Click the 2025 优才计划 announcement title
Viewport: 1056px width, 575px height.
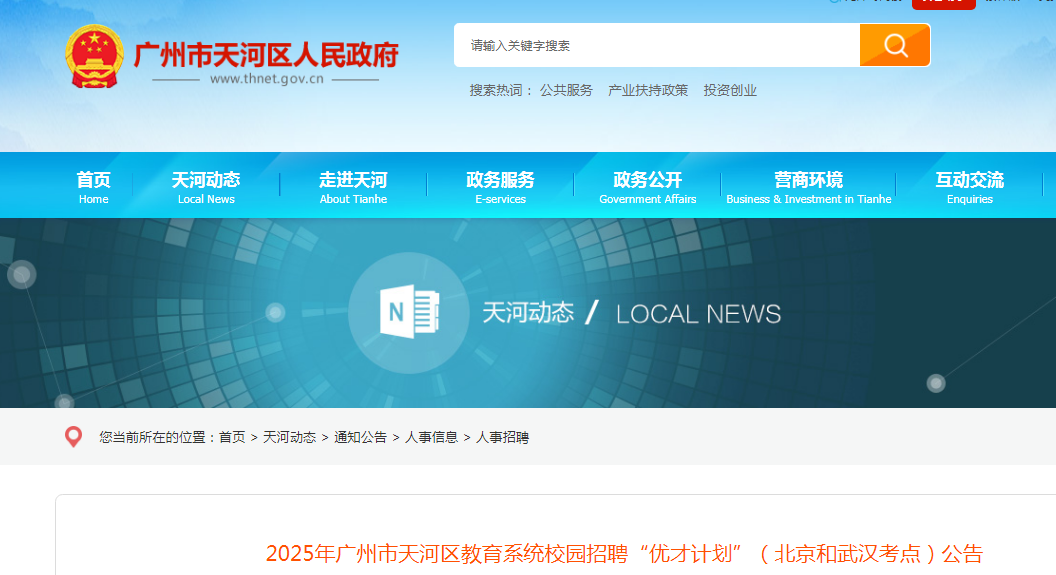pyautogui.click(x=624, y=553)
